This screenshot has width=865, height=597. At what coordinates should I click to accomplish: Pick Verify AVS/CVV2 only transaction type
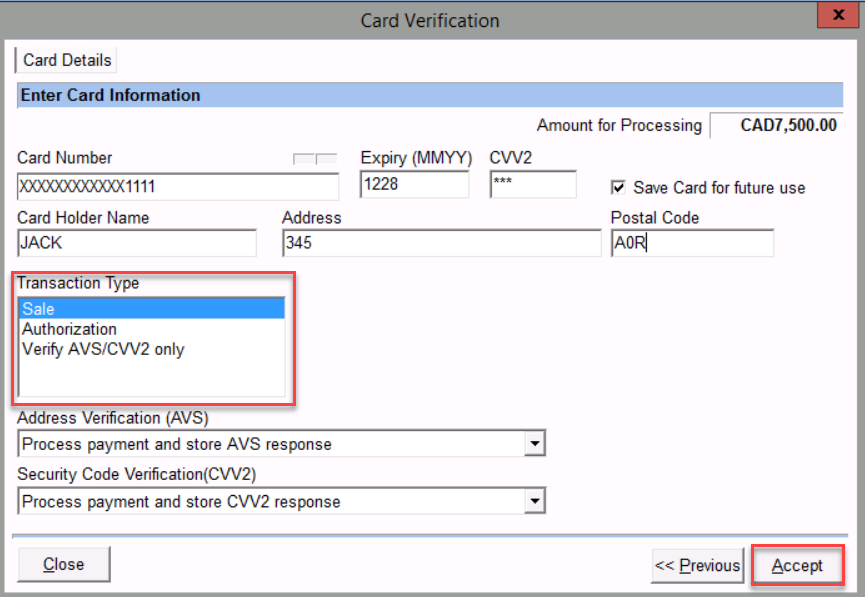(103, 349)
